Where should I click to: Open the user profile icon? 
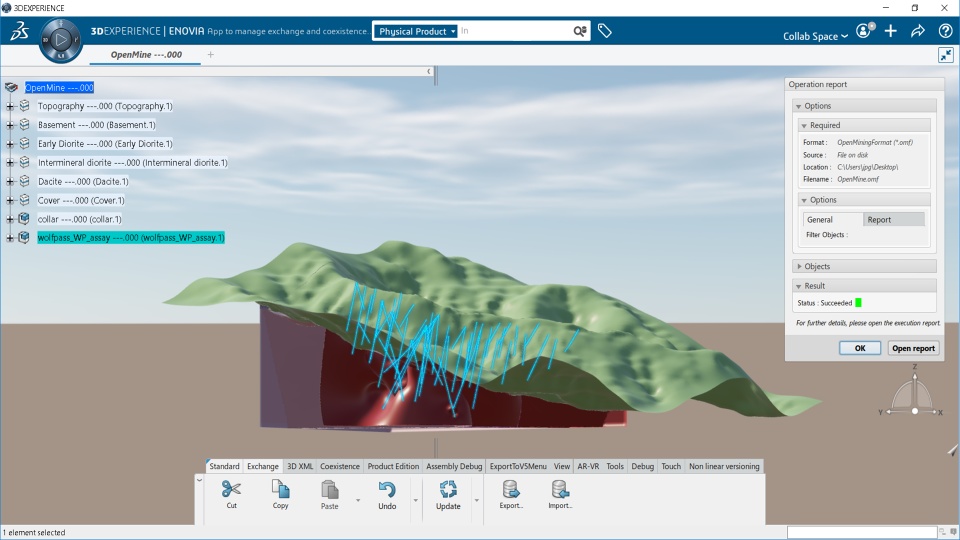click(864, 31)
